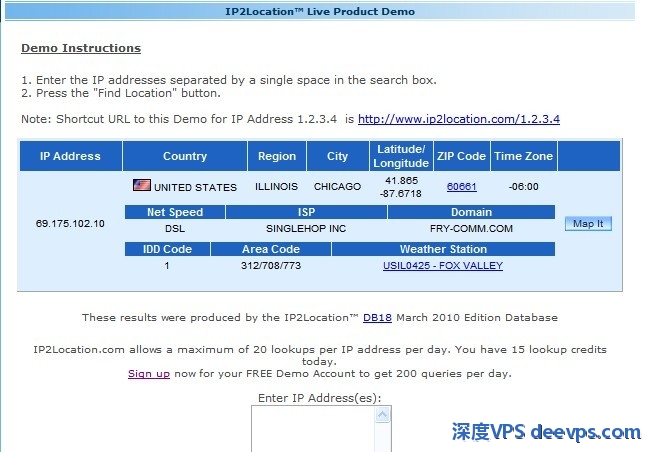This screenshot has width=652, height=452.
Task: Open ZIP code 60661 link
Action: [461, 187]
